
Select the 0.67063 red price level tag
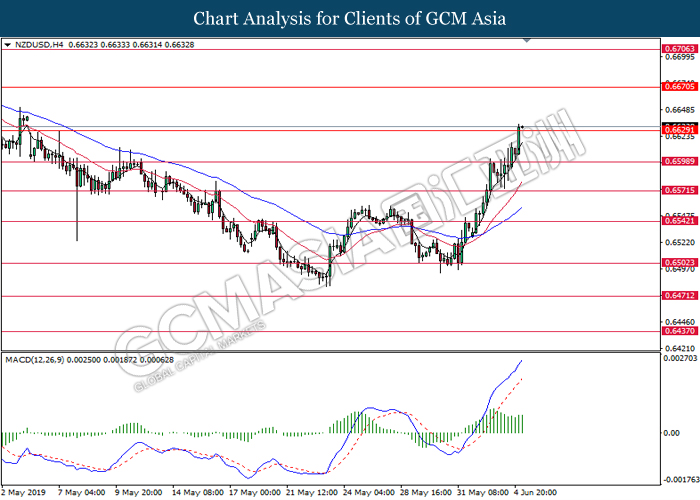point(677,47)
